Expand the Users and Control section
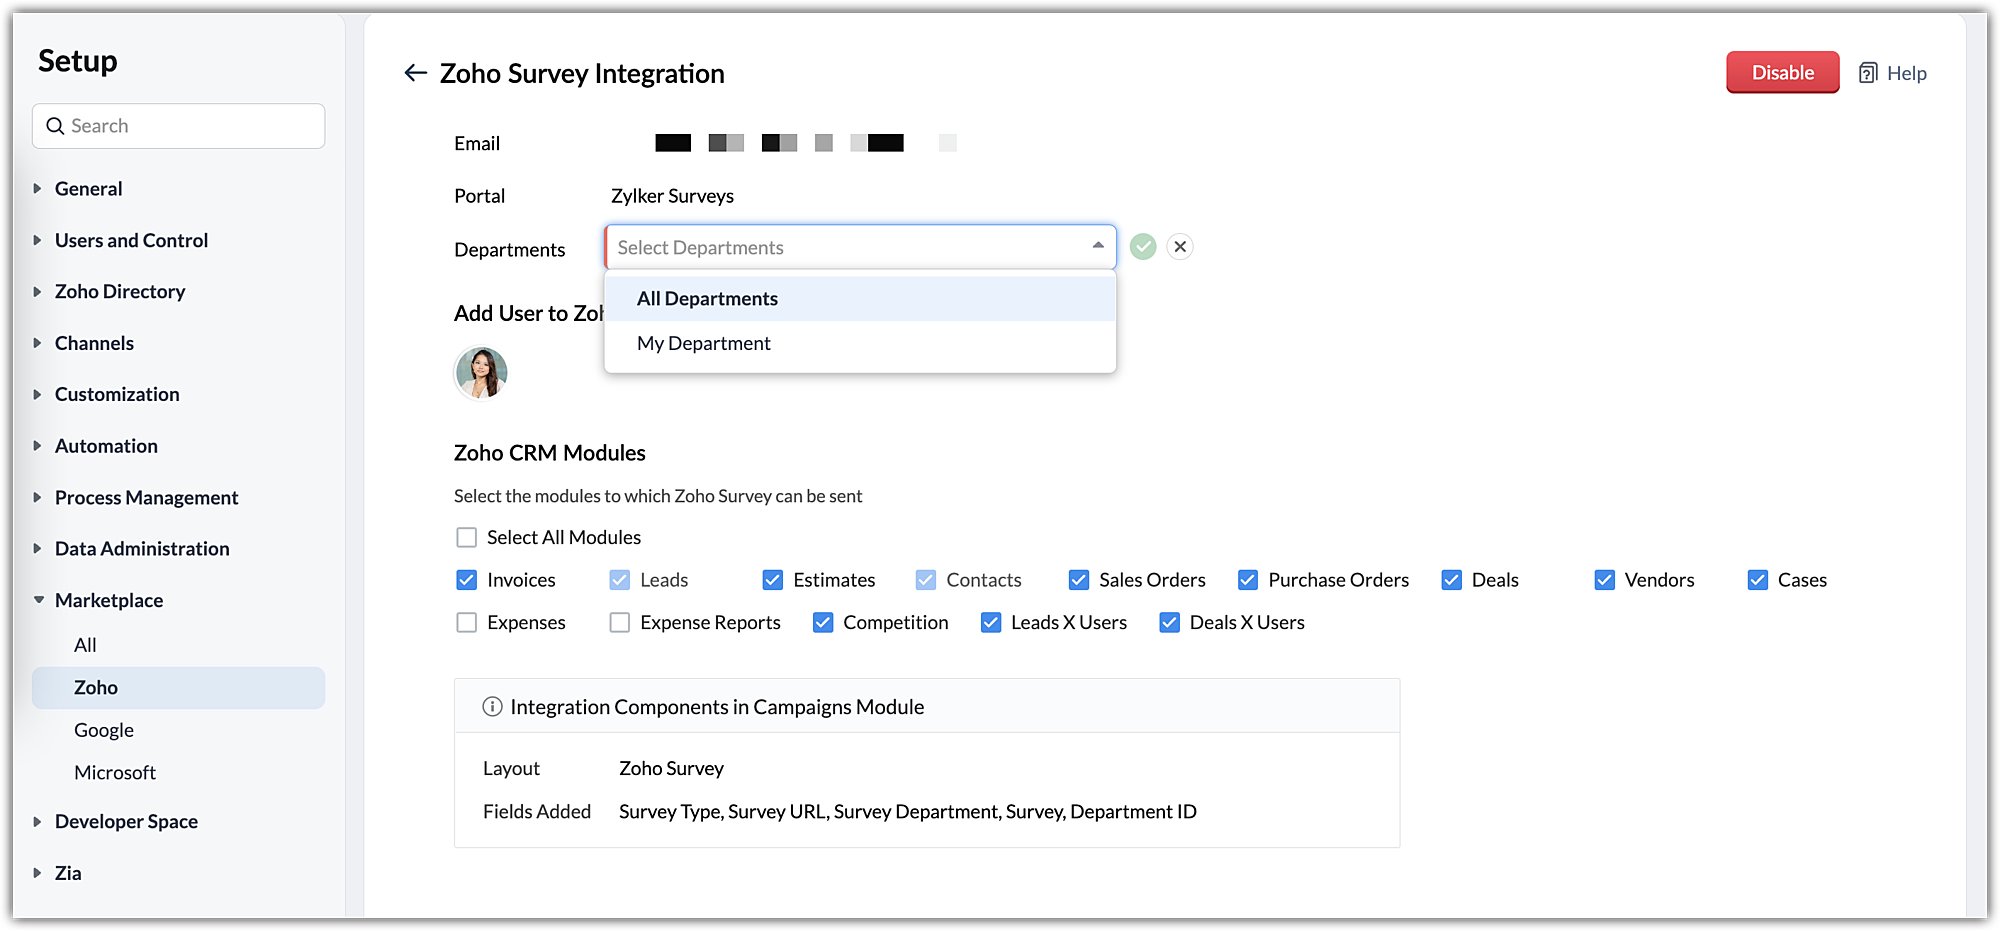Viewport: 2000px width, 931px height. (x=38, y=240)
